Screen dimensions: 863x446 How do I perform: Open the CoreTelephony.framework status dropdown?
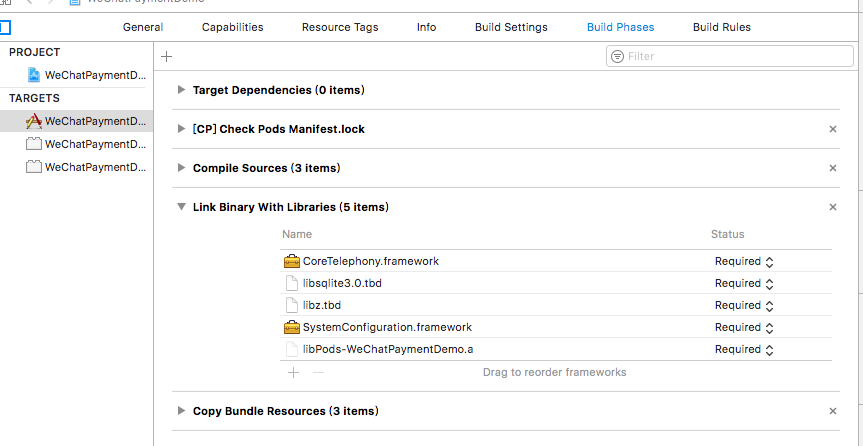pyautogui.click(x=744, y=261)
